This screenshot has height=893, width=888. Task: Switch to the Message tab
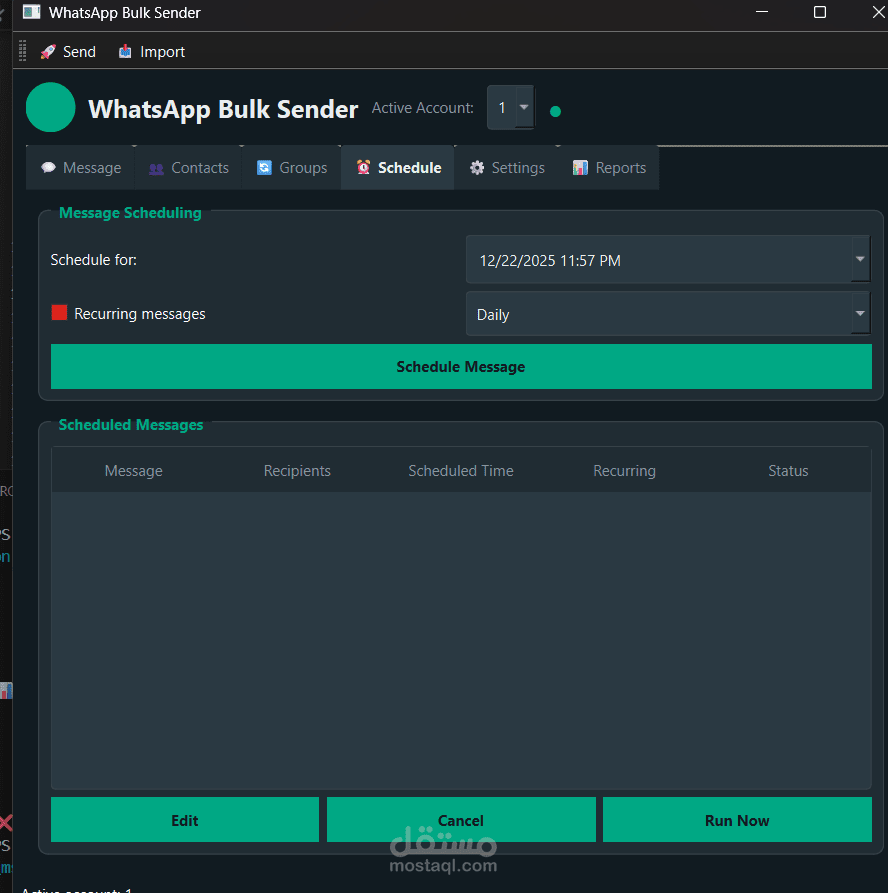click(80, 168)
